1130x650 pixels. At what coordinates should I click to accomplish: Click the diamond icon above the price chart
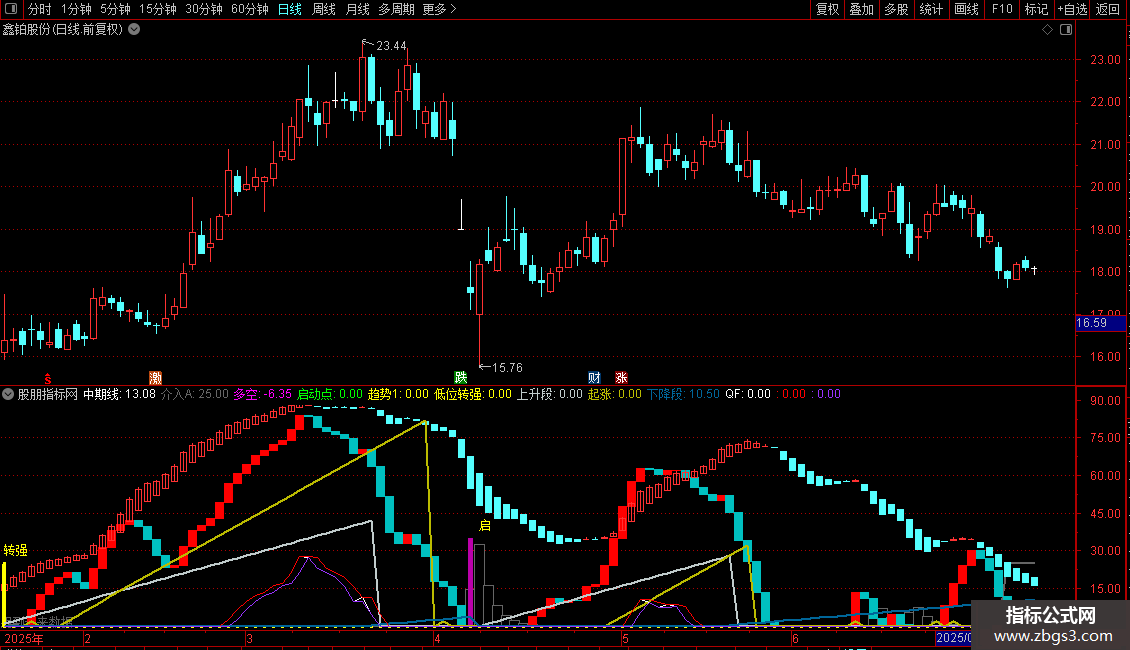pos(1047,30)
